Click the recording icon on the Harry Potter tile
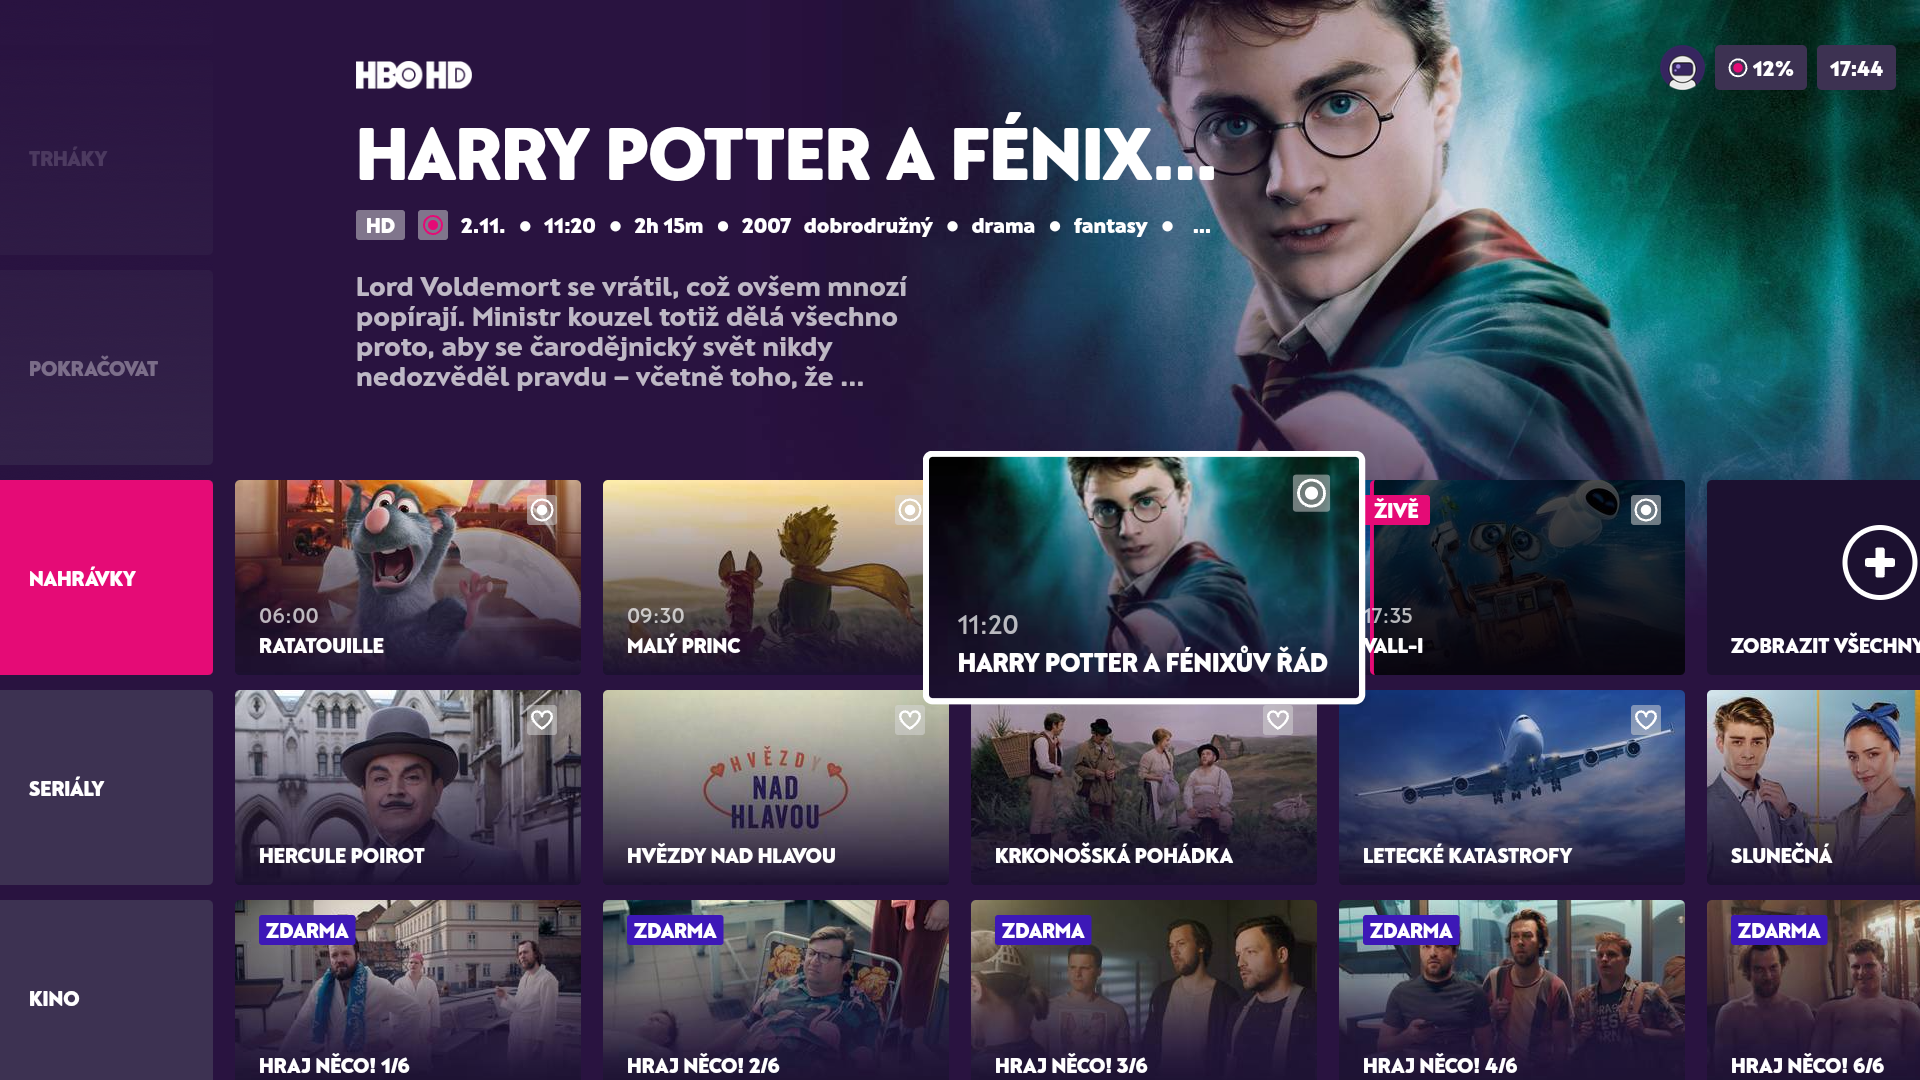Viewport: 1920px width, 1080px height. [x=1311, y=493]
